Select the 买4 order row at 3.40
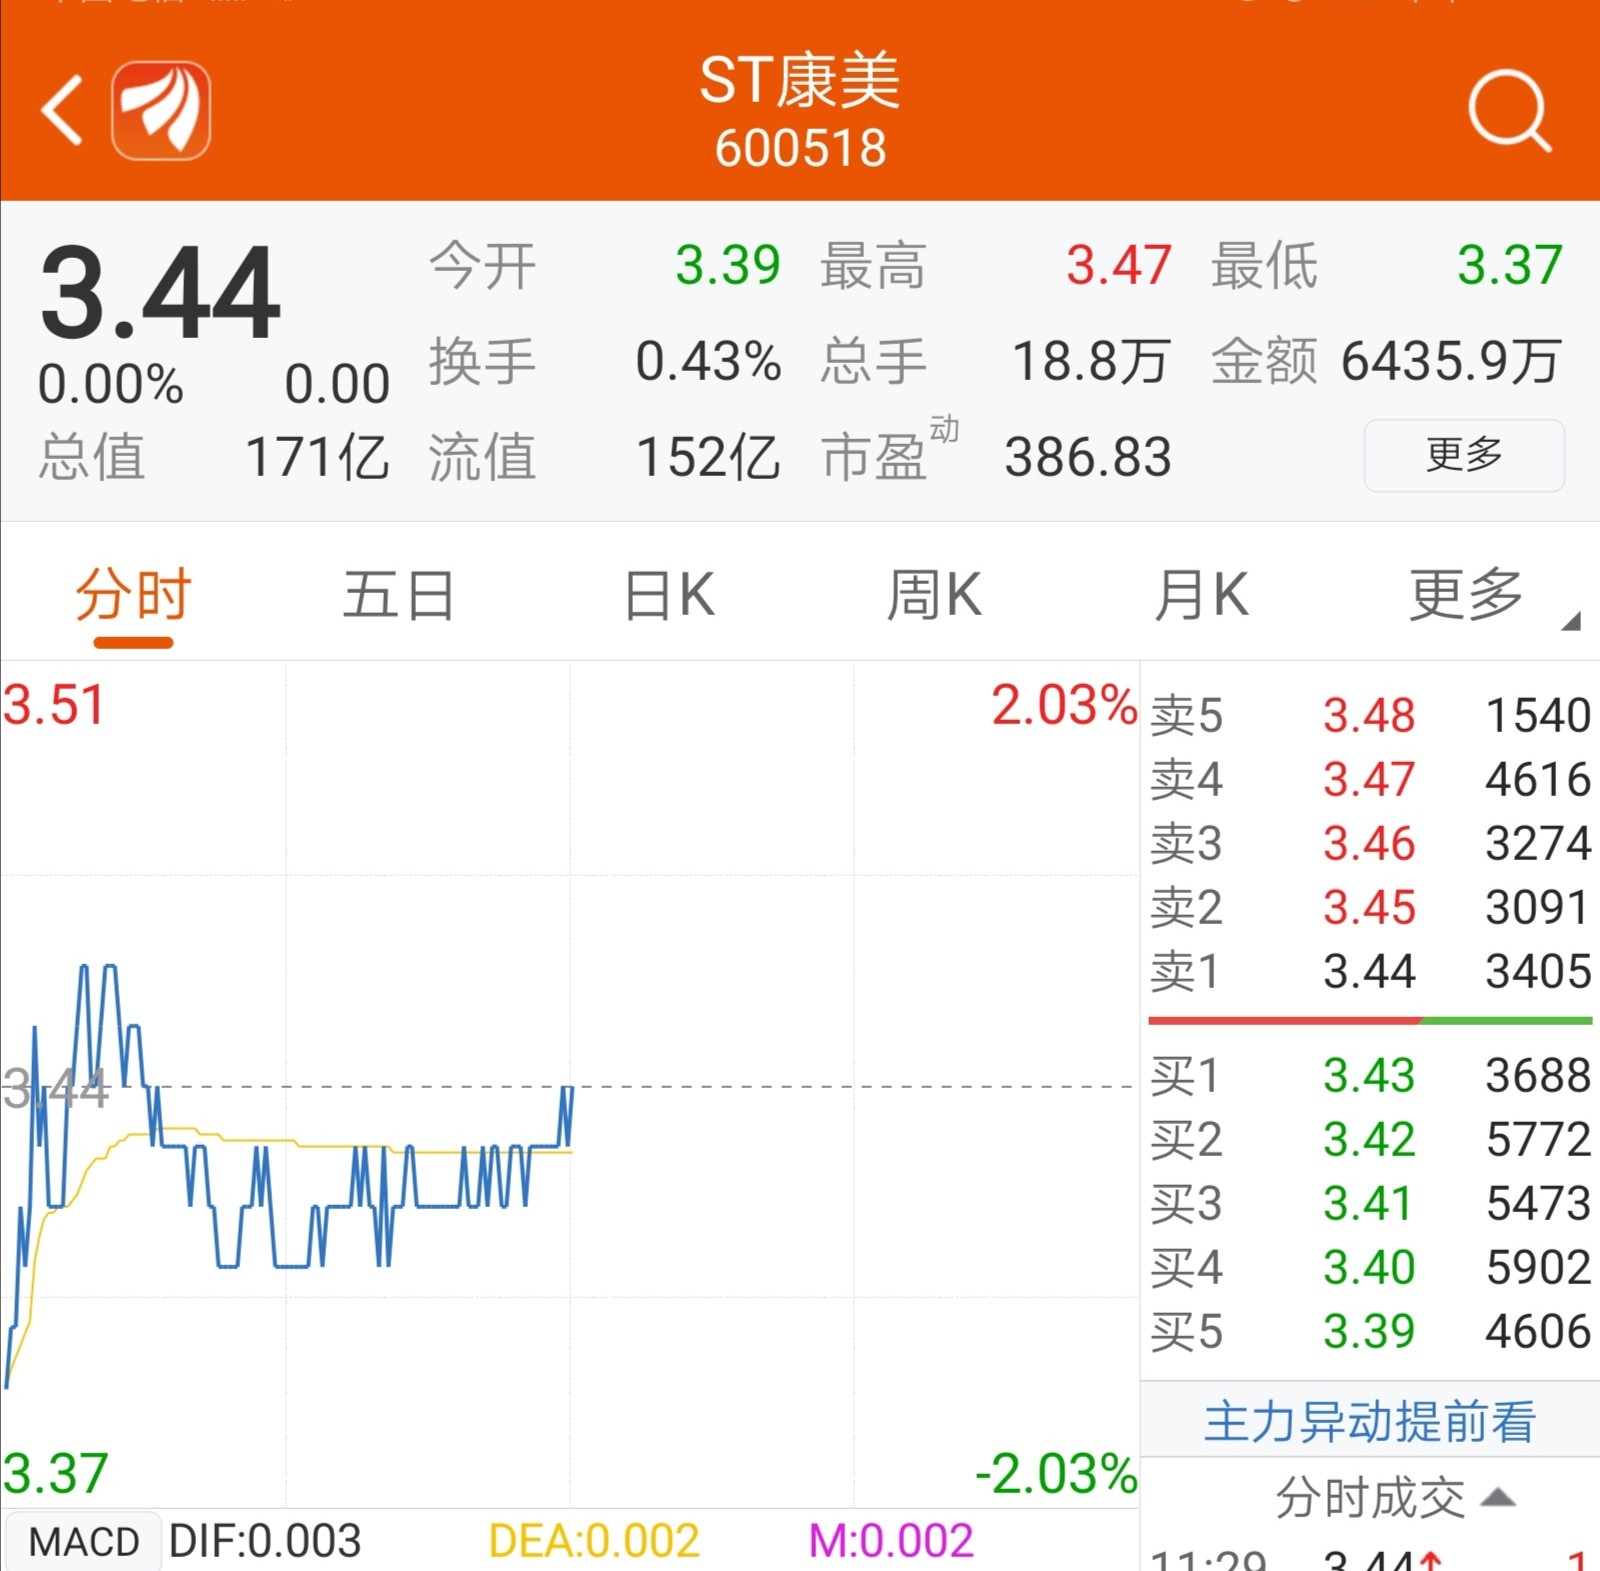Viewport: 1600px width, 1571px height. tap(1369, 1267)
